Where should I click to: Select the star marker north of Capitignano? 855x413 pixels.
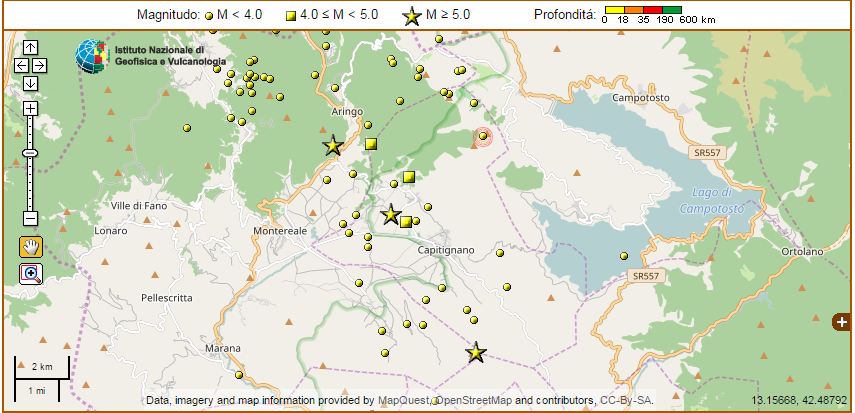[391, 214]
